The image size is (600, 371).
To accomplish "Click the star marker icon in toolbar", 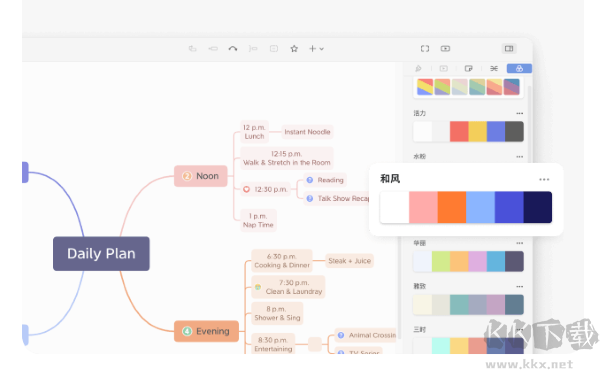I will pyautogui.click(x=294, y=49).
